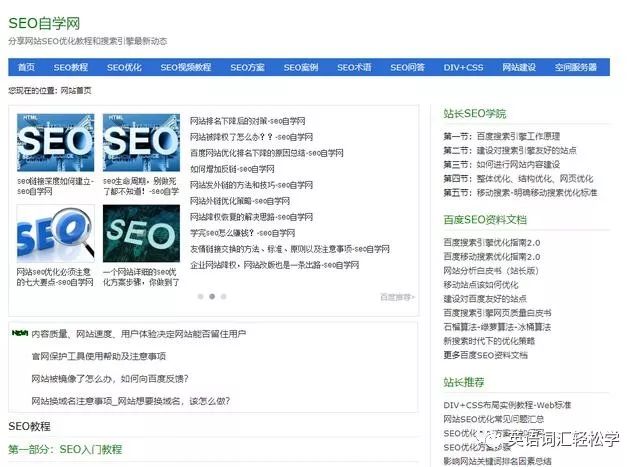Viewport: 640px width, 467px height.
Task: Open the 空间服务器 navigation item
Action: coord(576,67)
